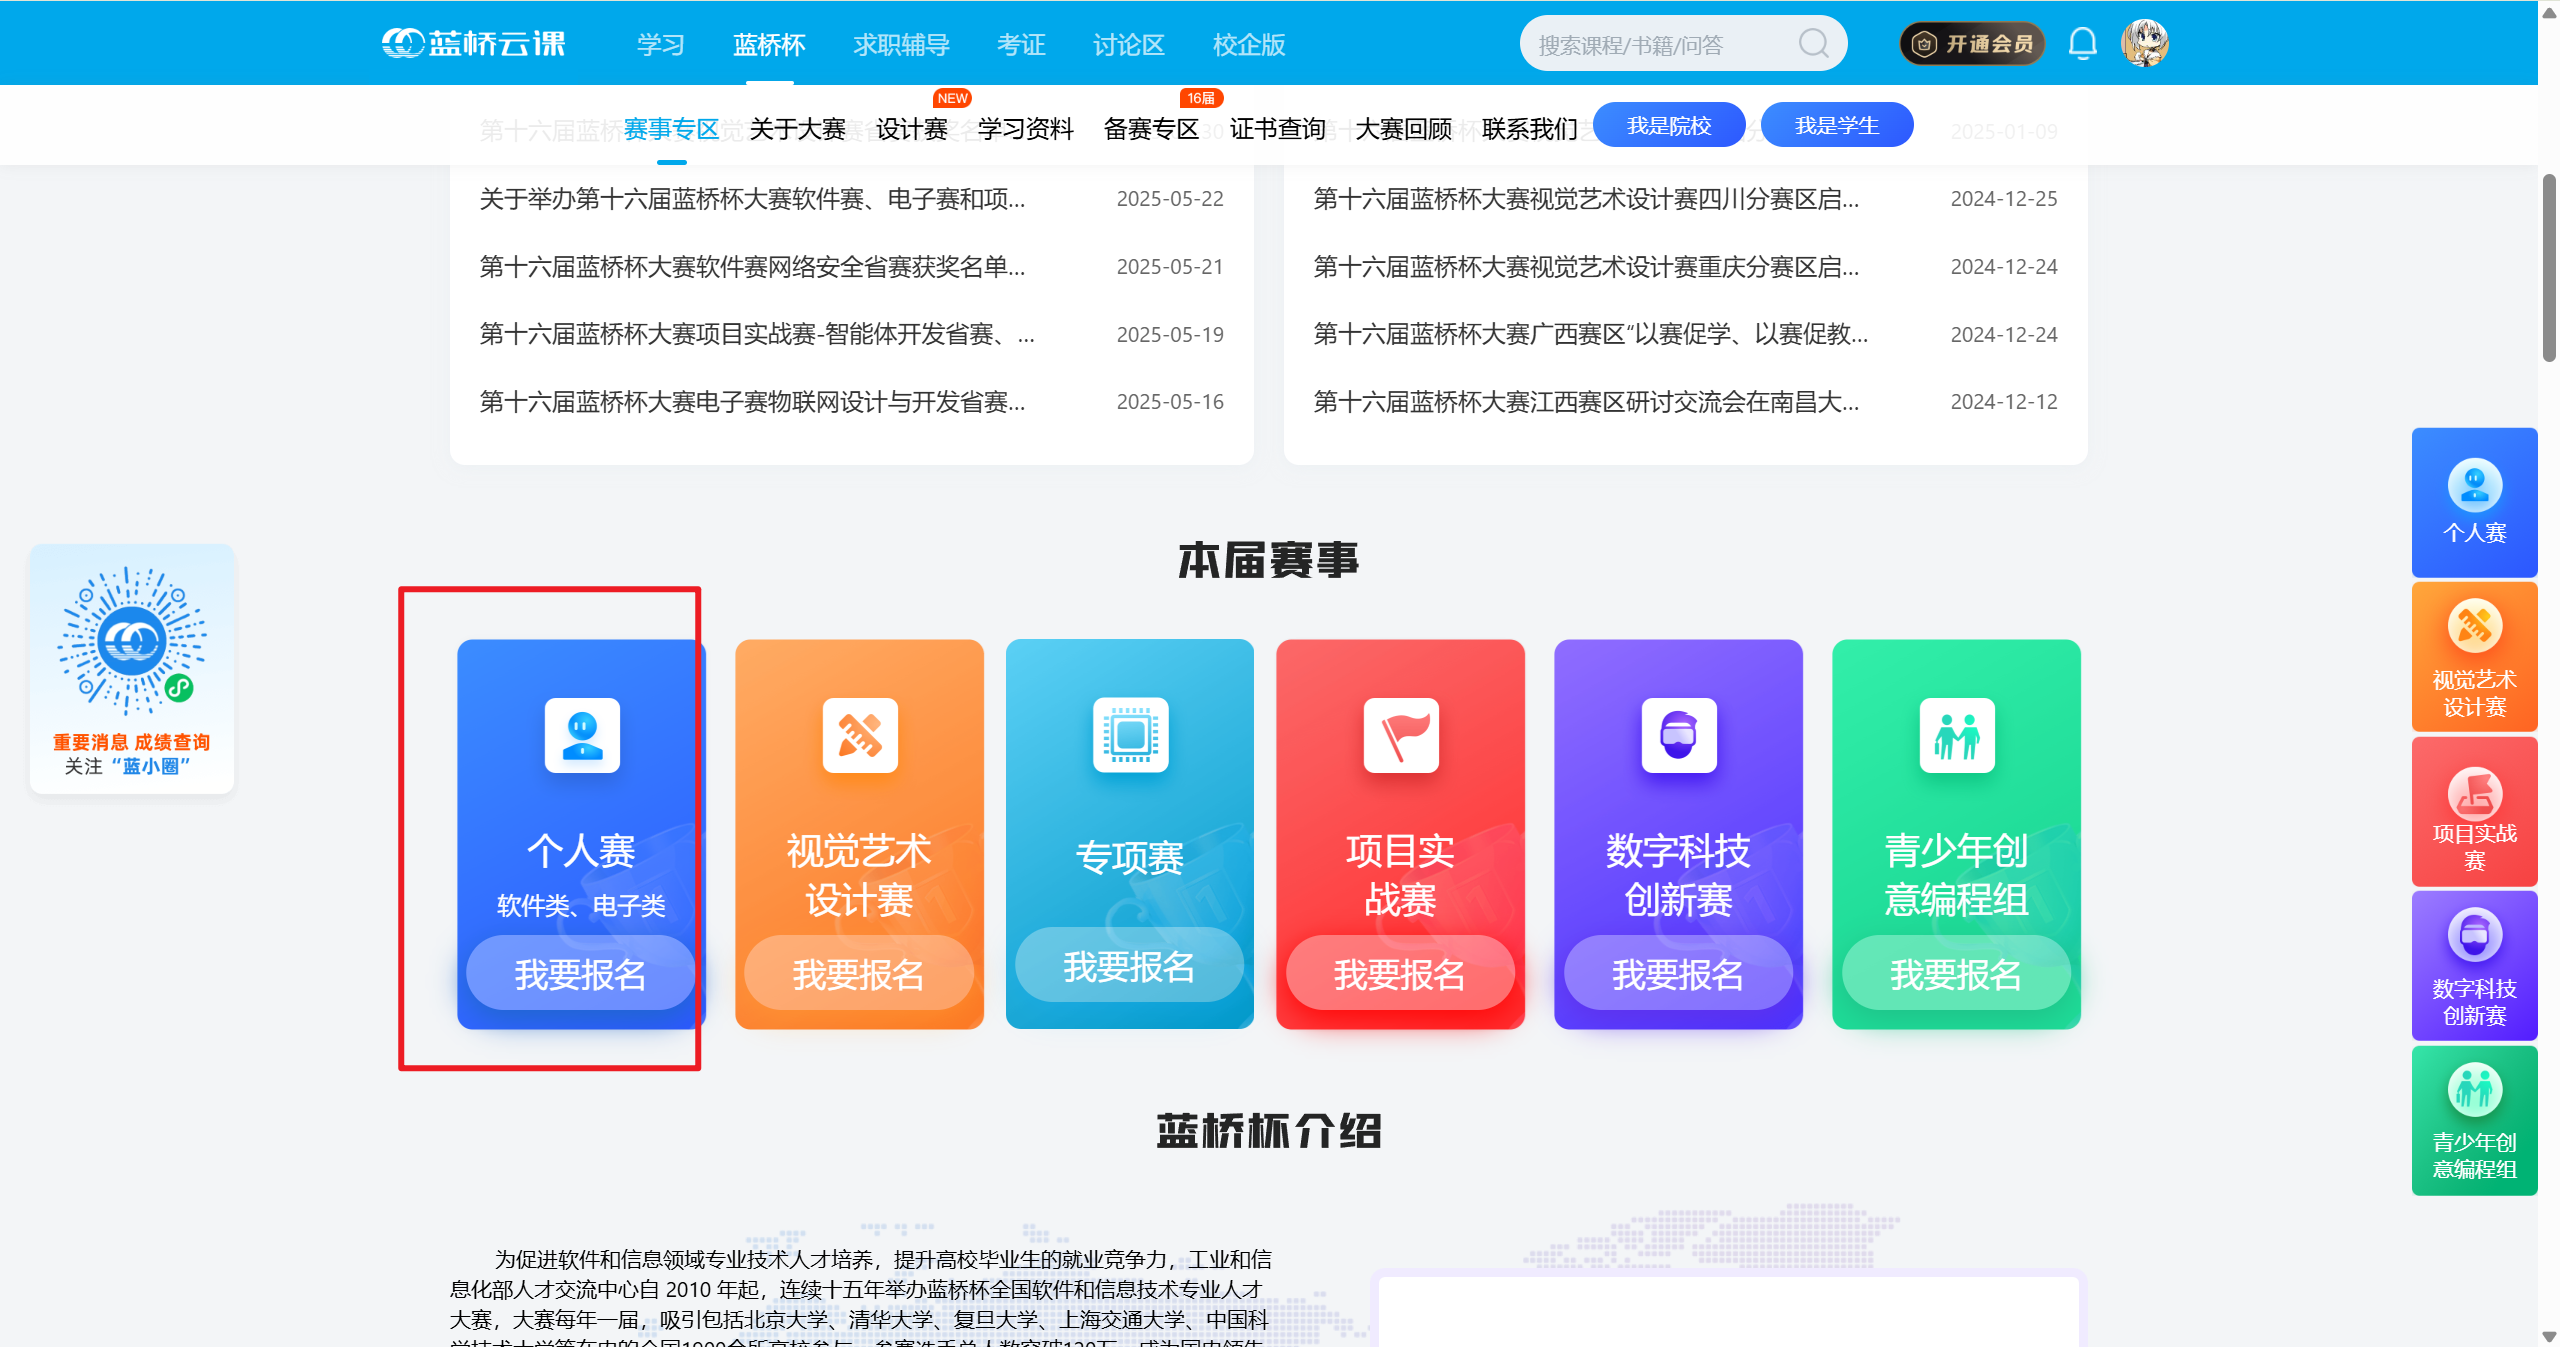Click 我要报名 on the 个人赛 card
The width and height of the screenshot is (2560, 1347).
(x=580, y=973)
